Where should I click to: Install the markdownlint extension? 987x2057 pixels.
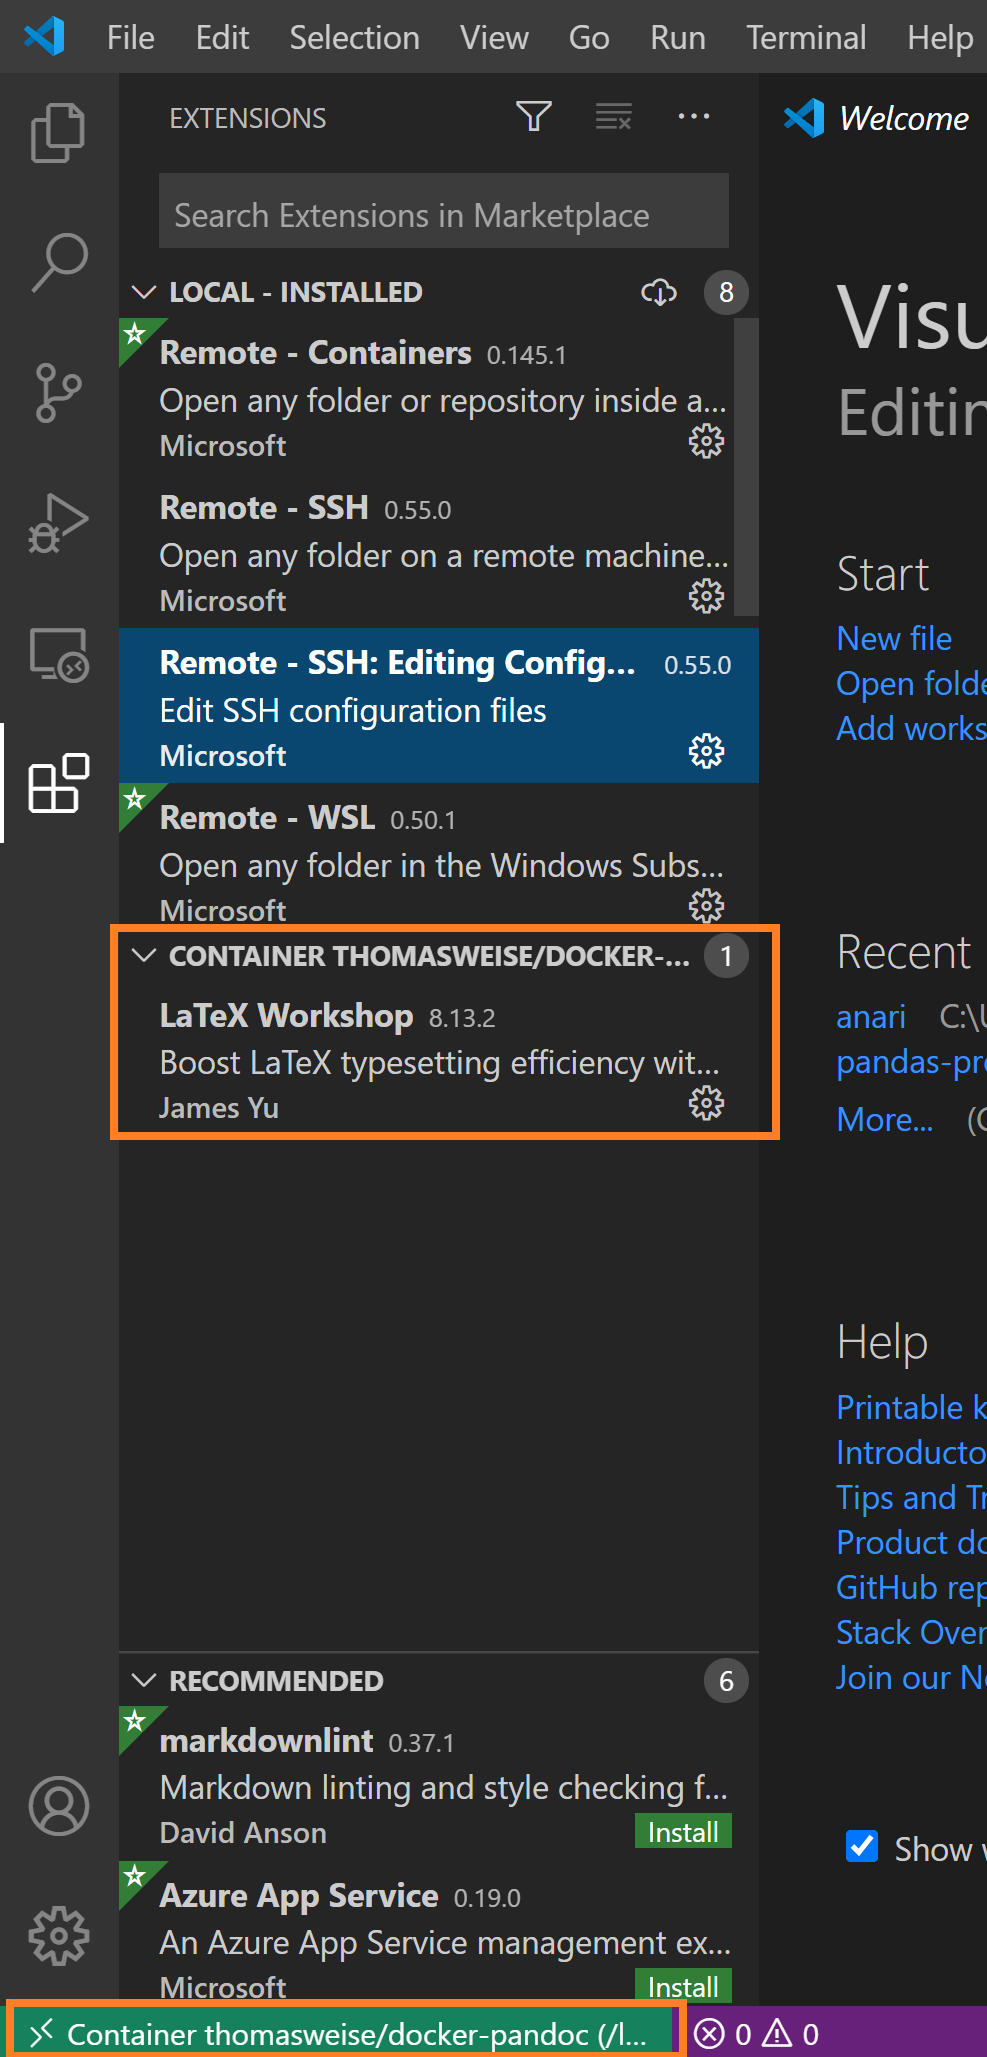click(683, 1832)
